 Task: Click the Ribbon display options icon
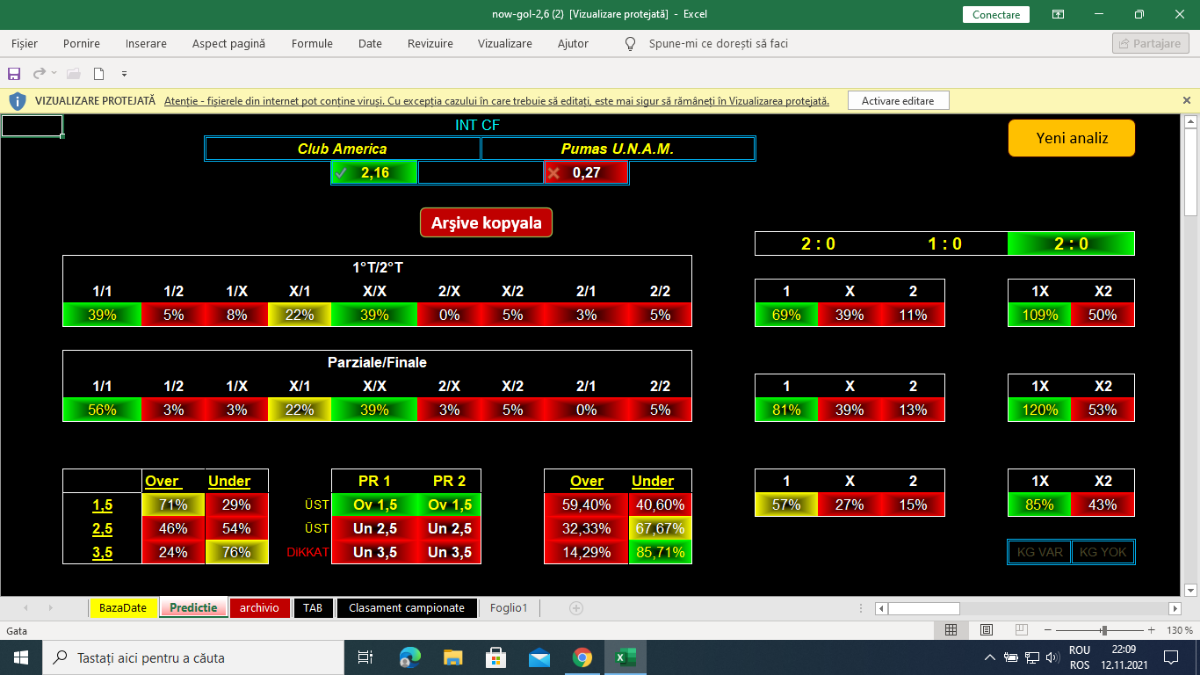(1058, 14)
